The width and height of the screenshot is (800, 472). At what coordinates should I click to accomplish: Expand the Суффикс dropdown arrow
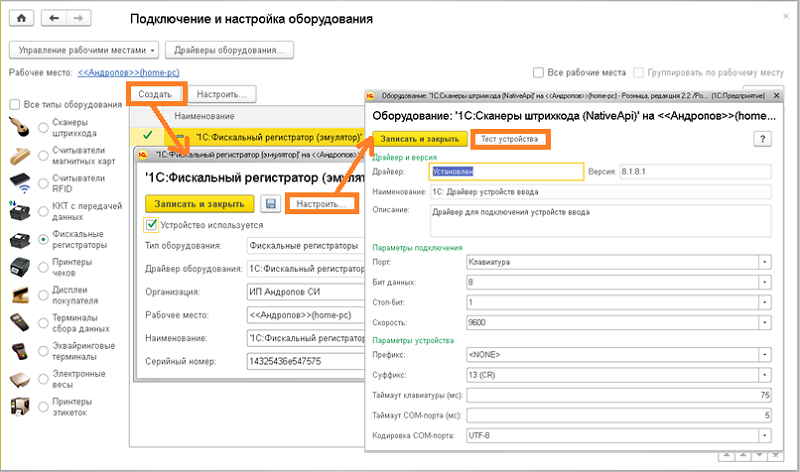point(765,375)
